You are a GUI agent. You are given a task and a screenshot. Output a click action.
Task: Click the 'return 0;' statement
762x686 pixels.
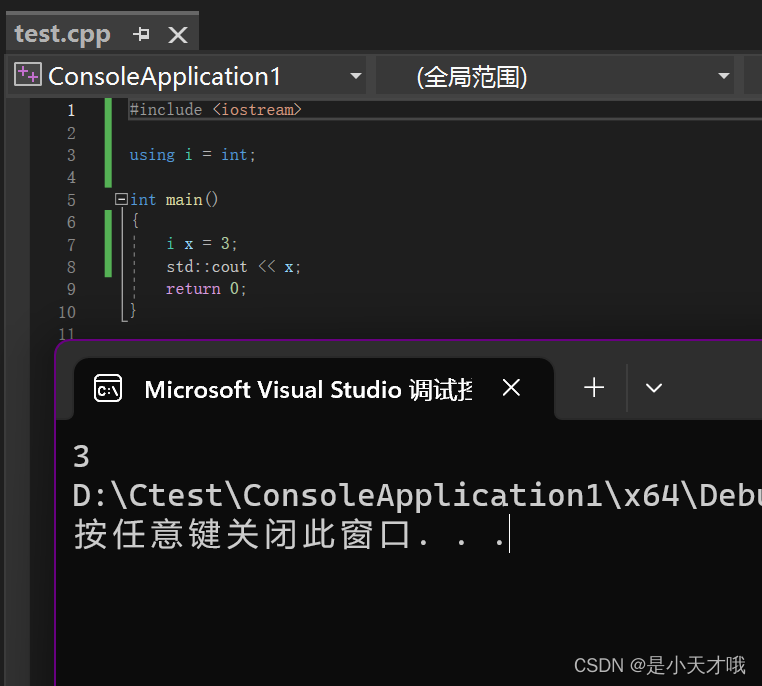(206, 289)
